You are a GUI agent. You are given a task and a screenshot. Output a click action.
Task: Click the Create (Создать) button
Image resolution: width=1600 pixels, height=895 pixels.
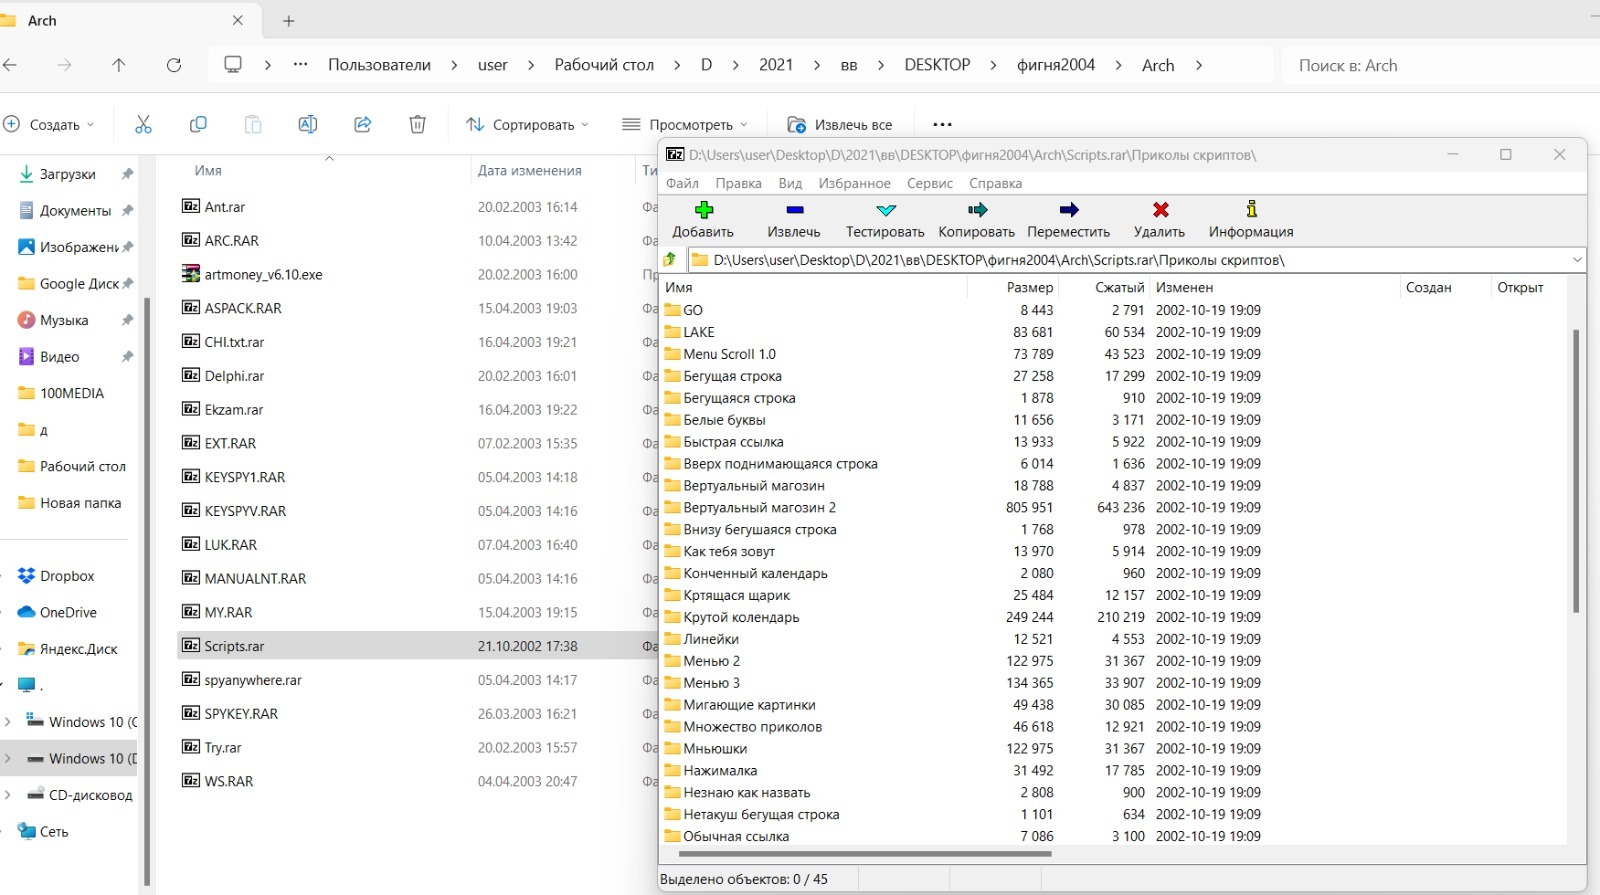pyautogui.click(x=48, y=125)
